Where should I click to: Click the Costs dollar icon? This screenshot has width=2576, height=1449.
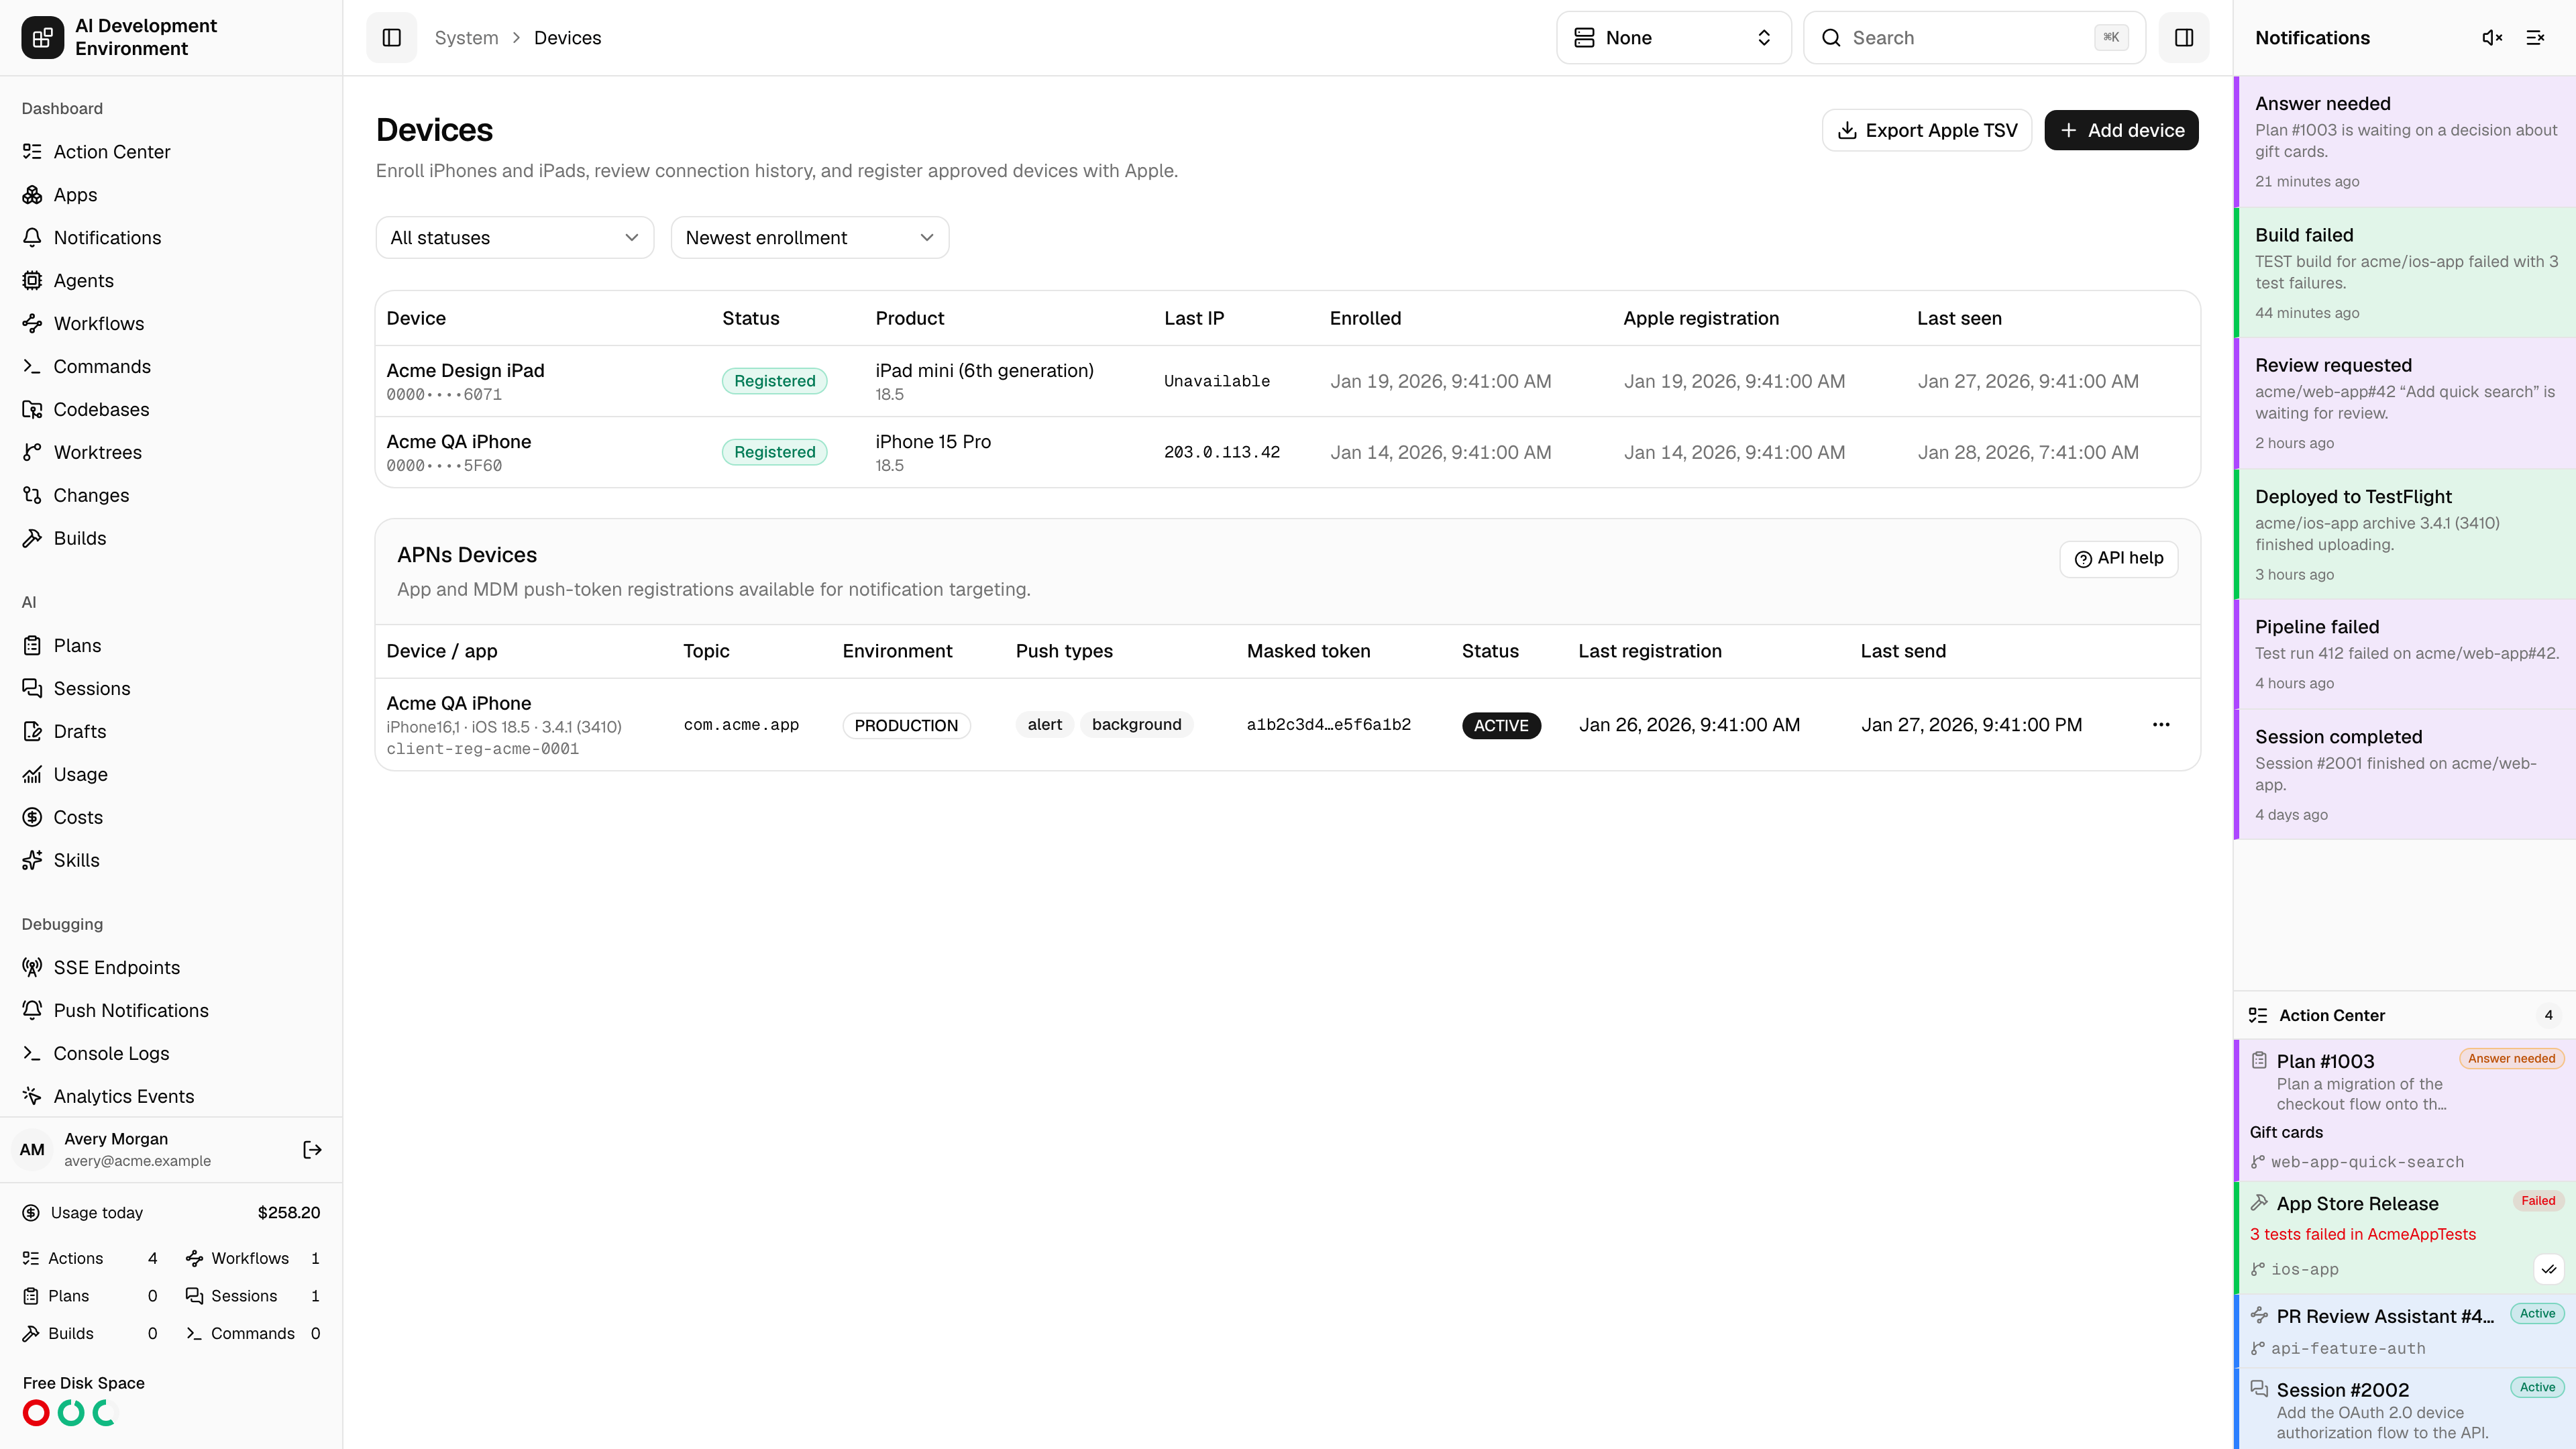(32, 818)
